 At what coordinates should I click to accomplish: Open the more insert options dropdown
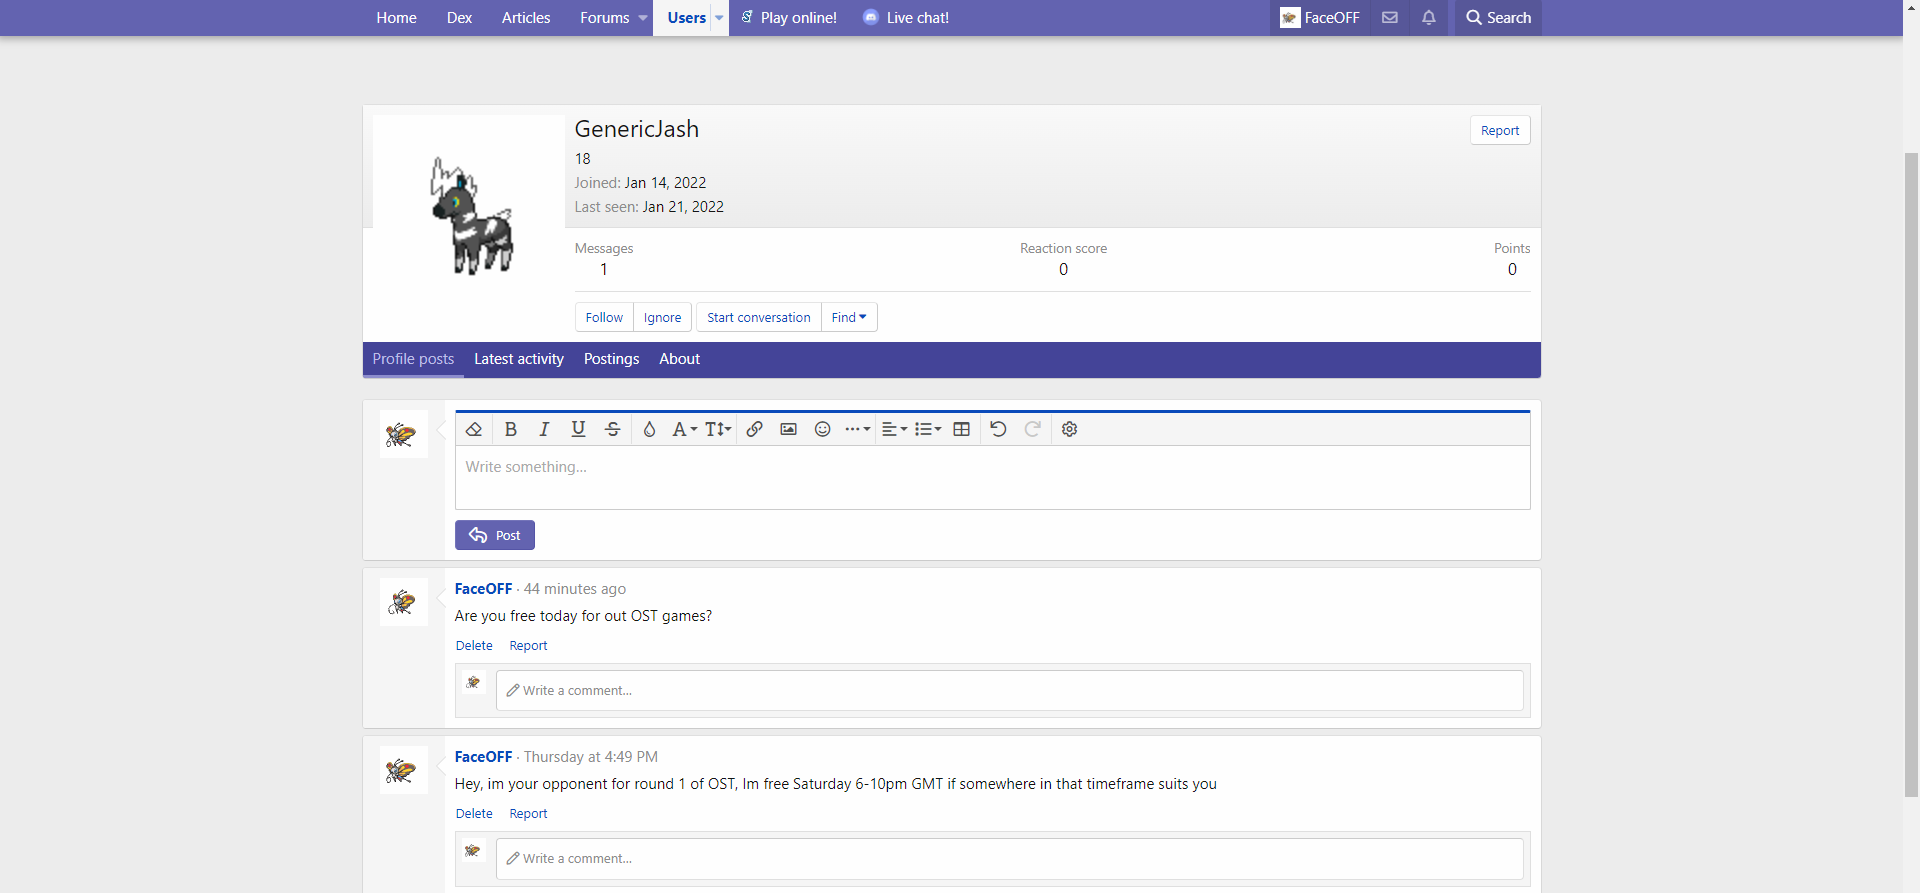coord(857,429)
